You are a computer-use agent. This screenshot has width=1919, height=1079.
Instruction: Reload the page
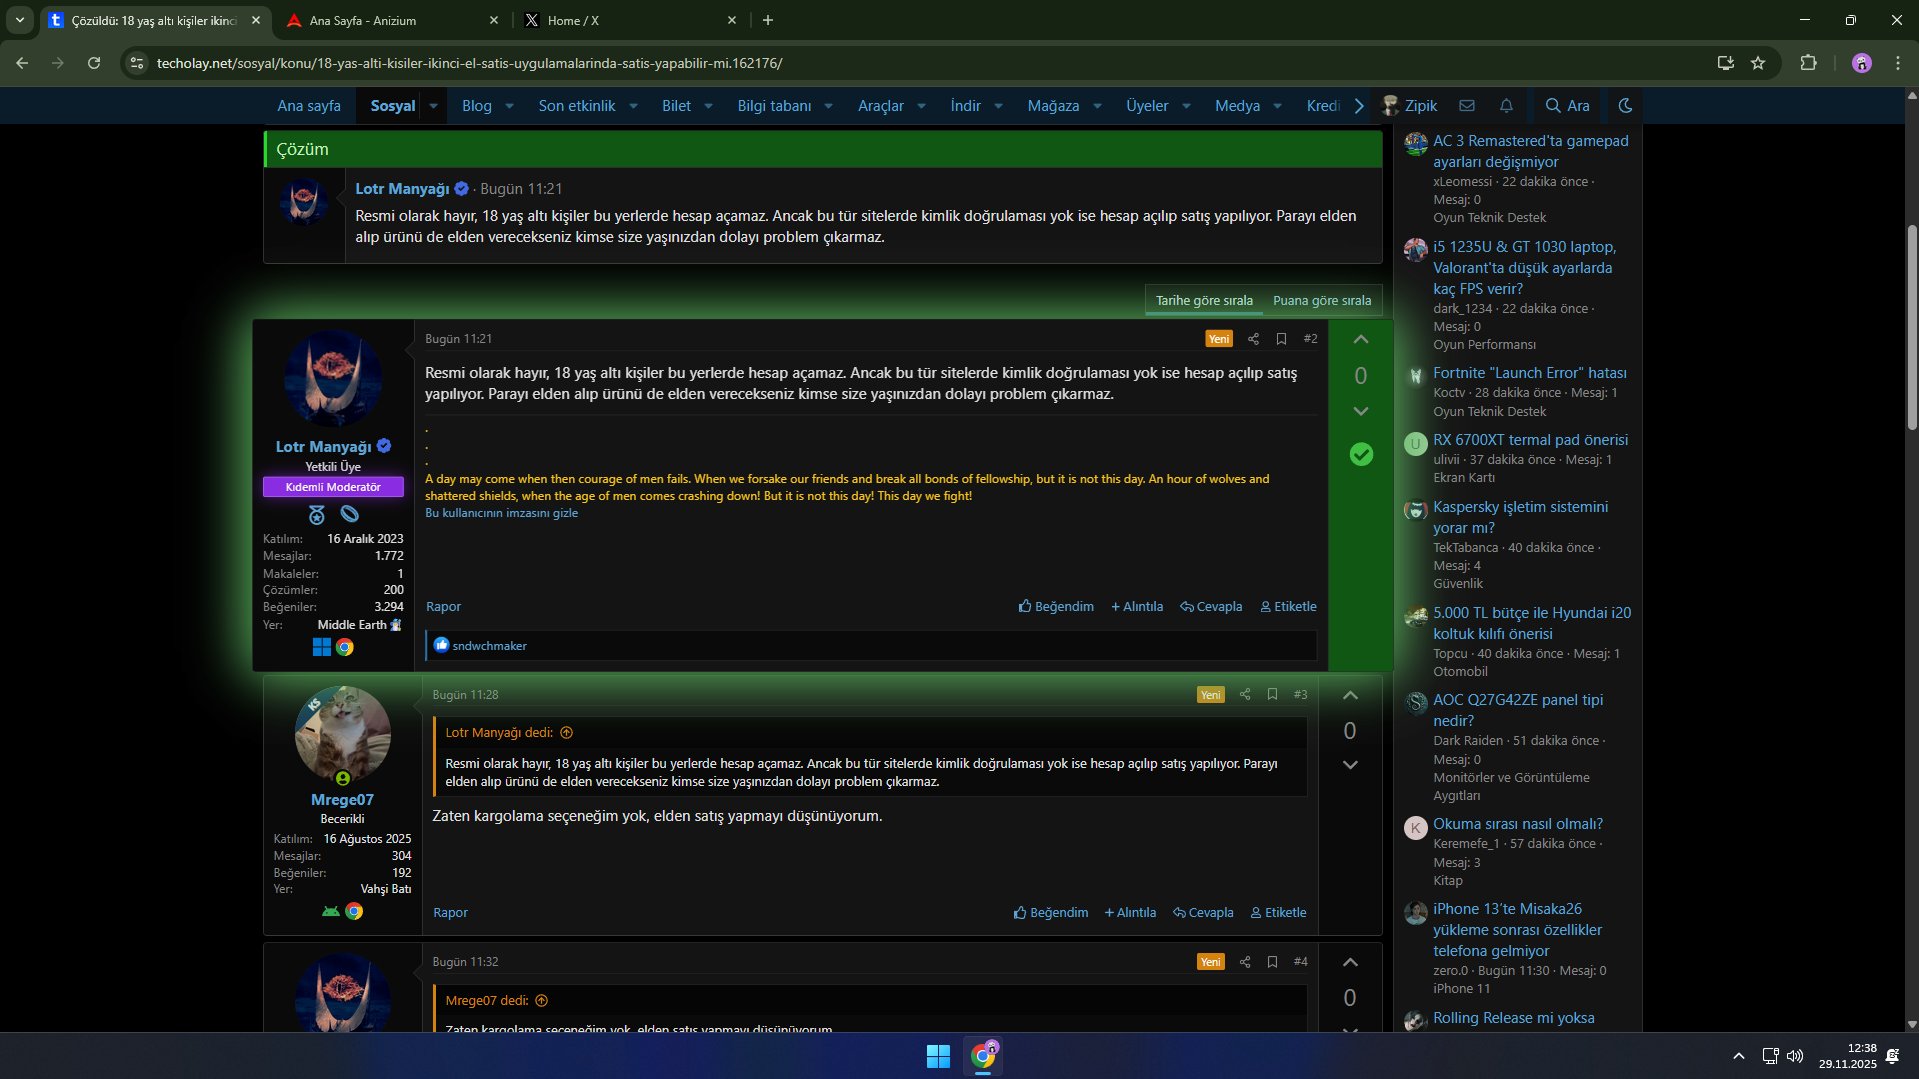point(93,63)
